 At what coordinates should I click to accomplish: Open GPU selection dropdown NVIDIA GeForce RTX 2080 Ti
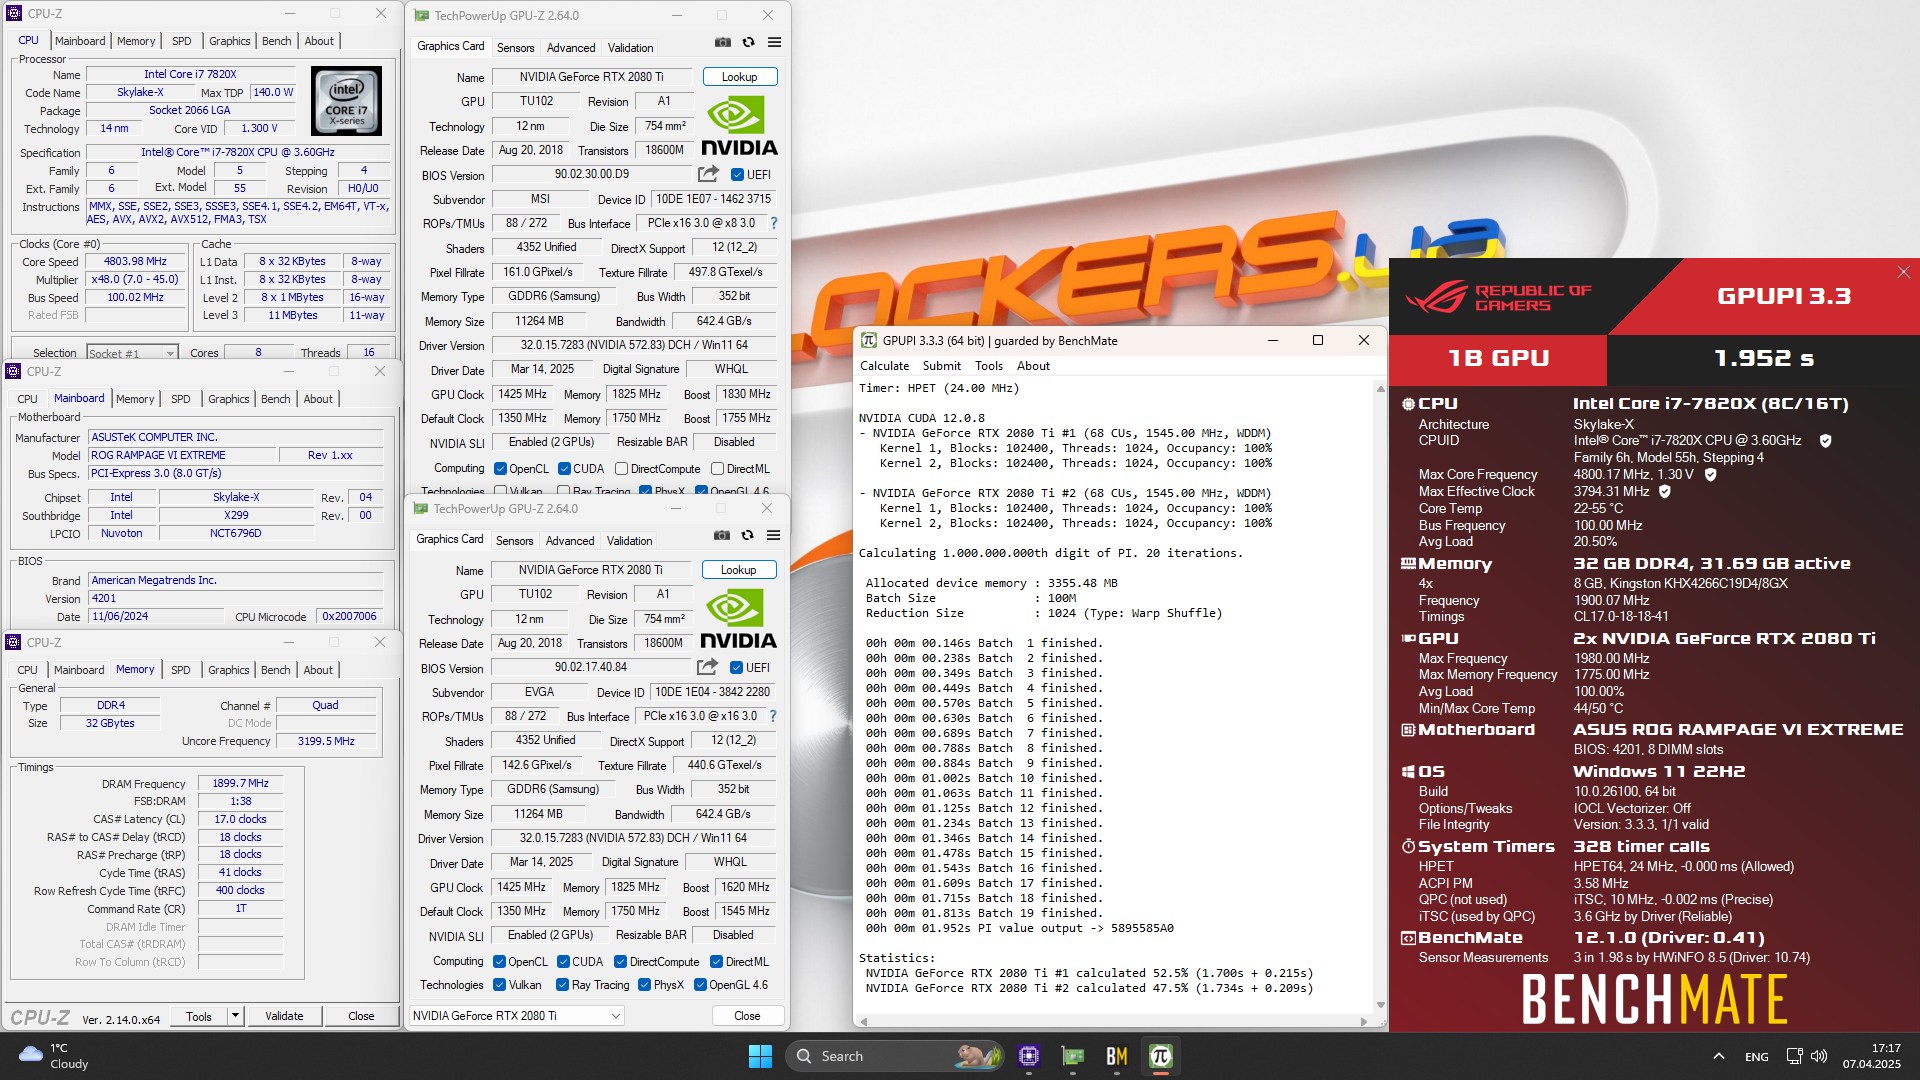[x=517, y=1016]
